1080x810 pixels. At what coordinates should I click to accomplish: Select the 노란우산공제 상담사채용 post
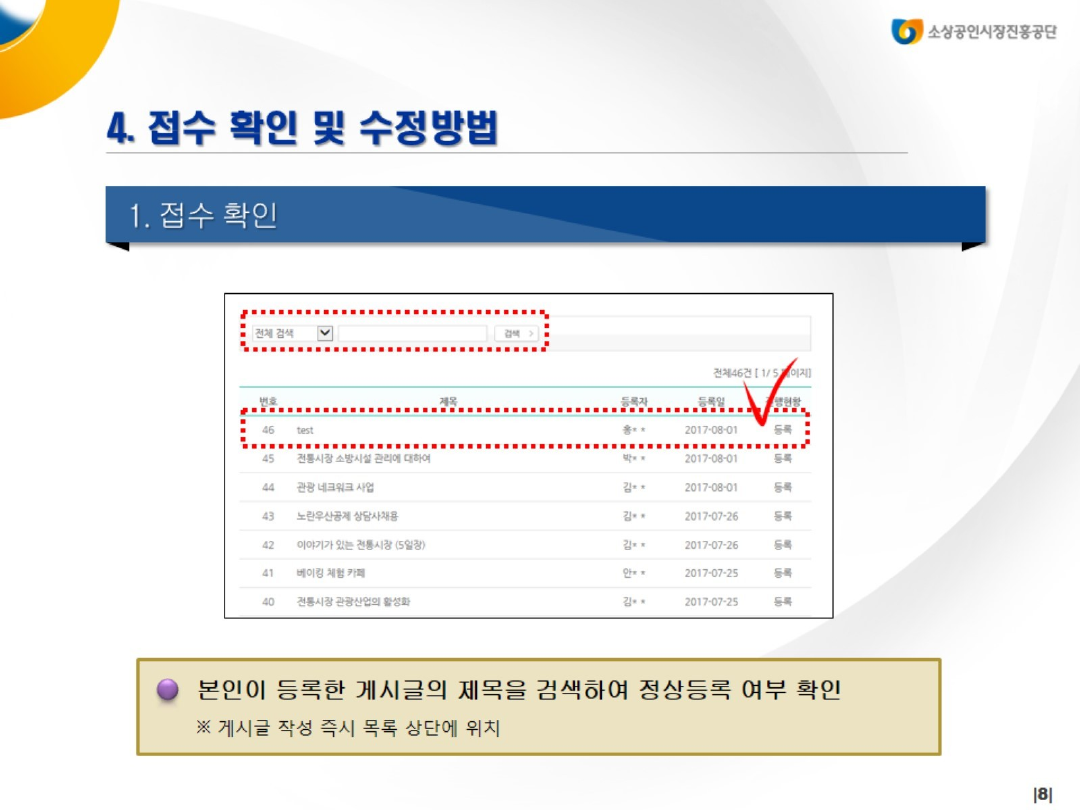point(347,516)
